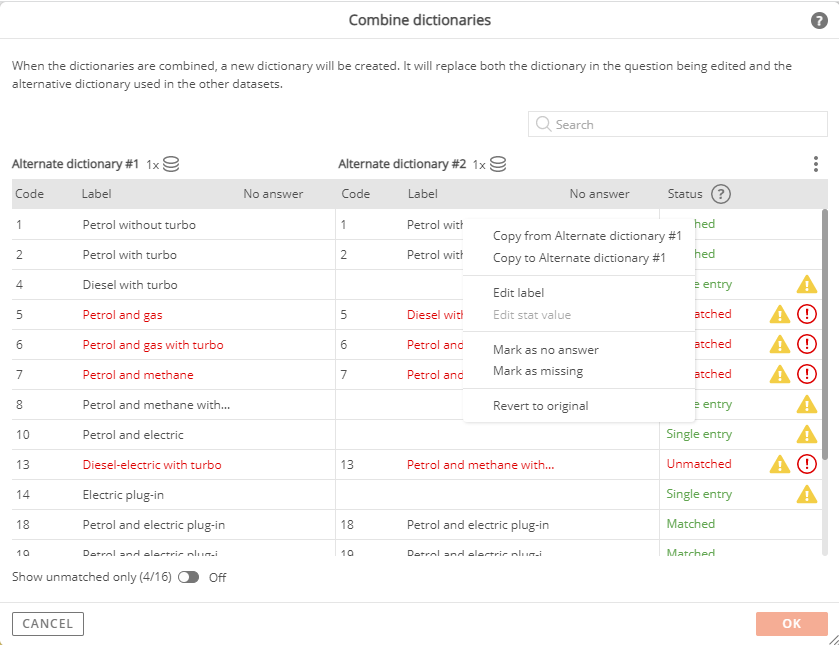839x645 pixels.
Task: Click the red error icon in the Petrol and methane row
Action: [x=806, y=374]
